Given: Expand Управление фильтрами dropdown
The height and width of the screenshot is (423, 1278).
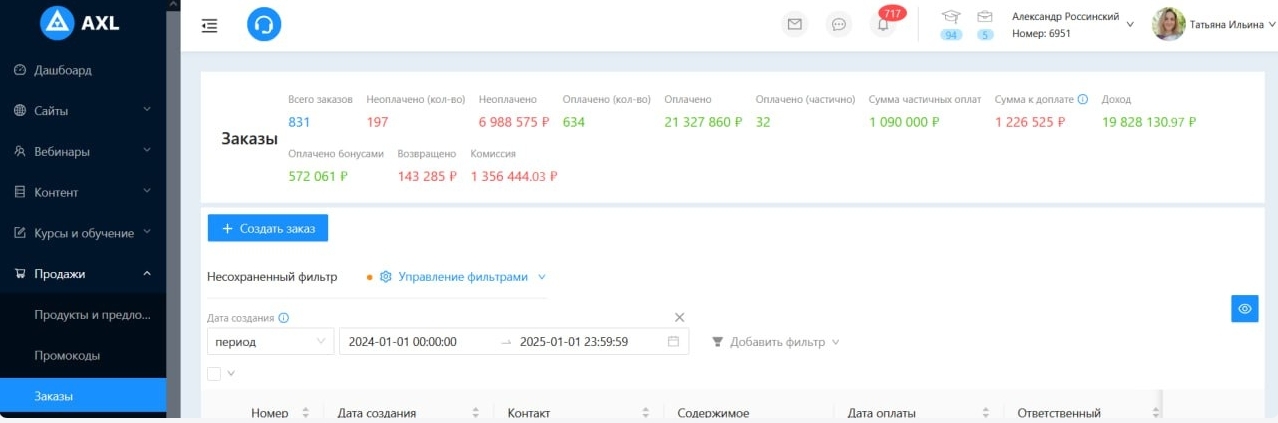Looking at the screenshot, I should pyautogui.click(x=542, y=277).
